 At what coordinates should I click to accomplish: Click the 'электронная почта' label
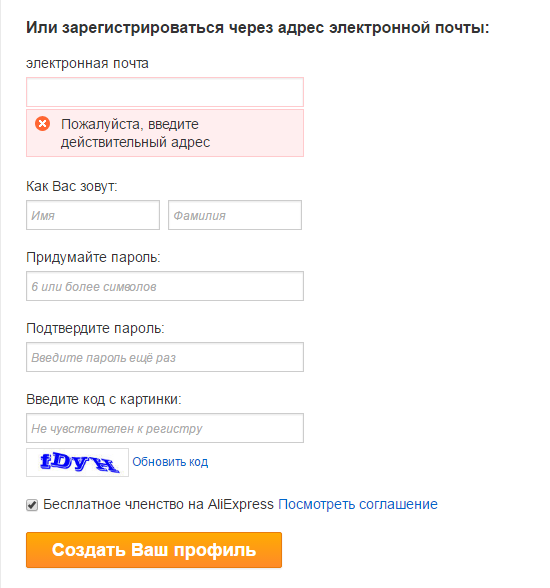[x=87, y=63]
